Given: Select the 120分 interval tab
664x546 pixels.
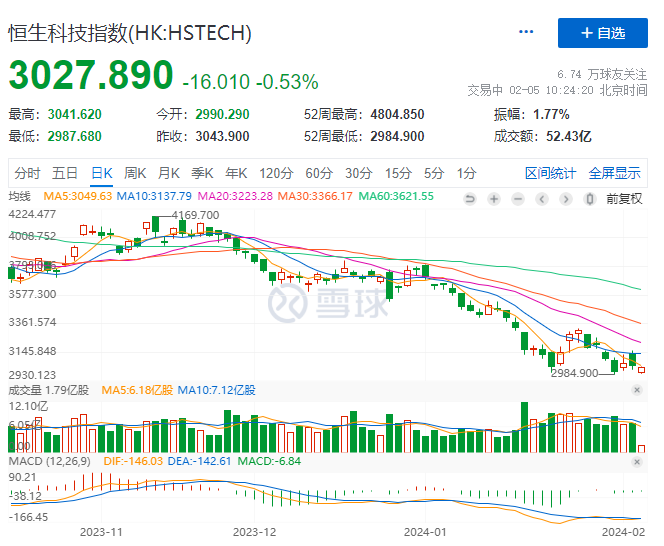Looking at the screenshot, I should (276, 173).
